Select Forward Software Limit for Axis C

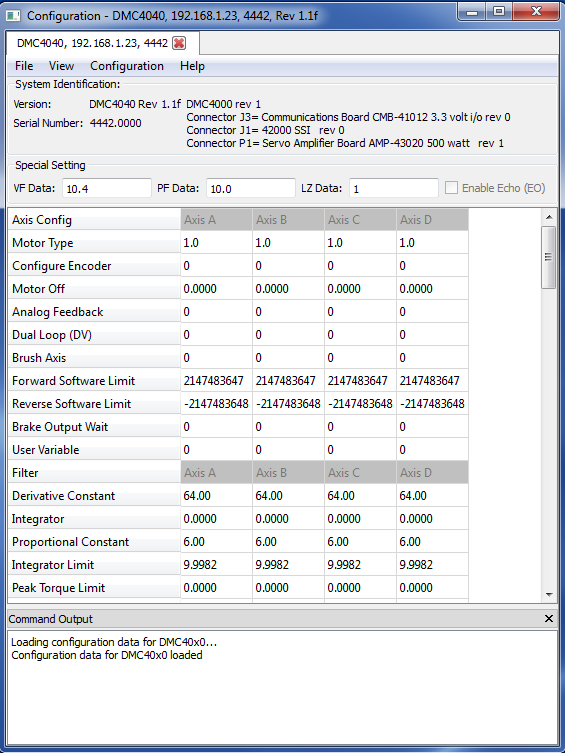click(361, 381)
